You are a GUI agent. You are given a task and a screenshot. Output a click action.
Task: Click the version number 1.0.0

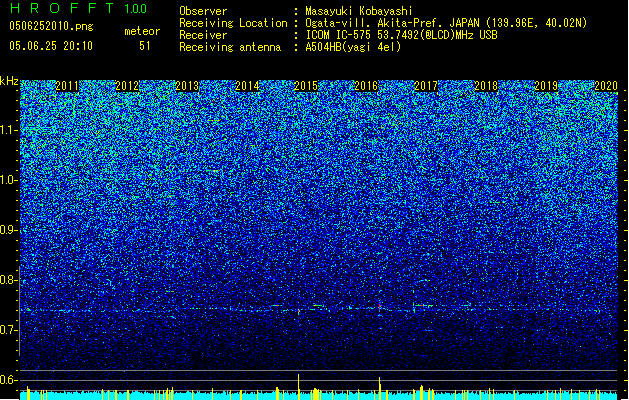(135, 9)
